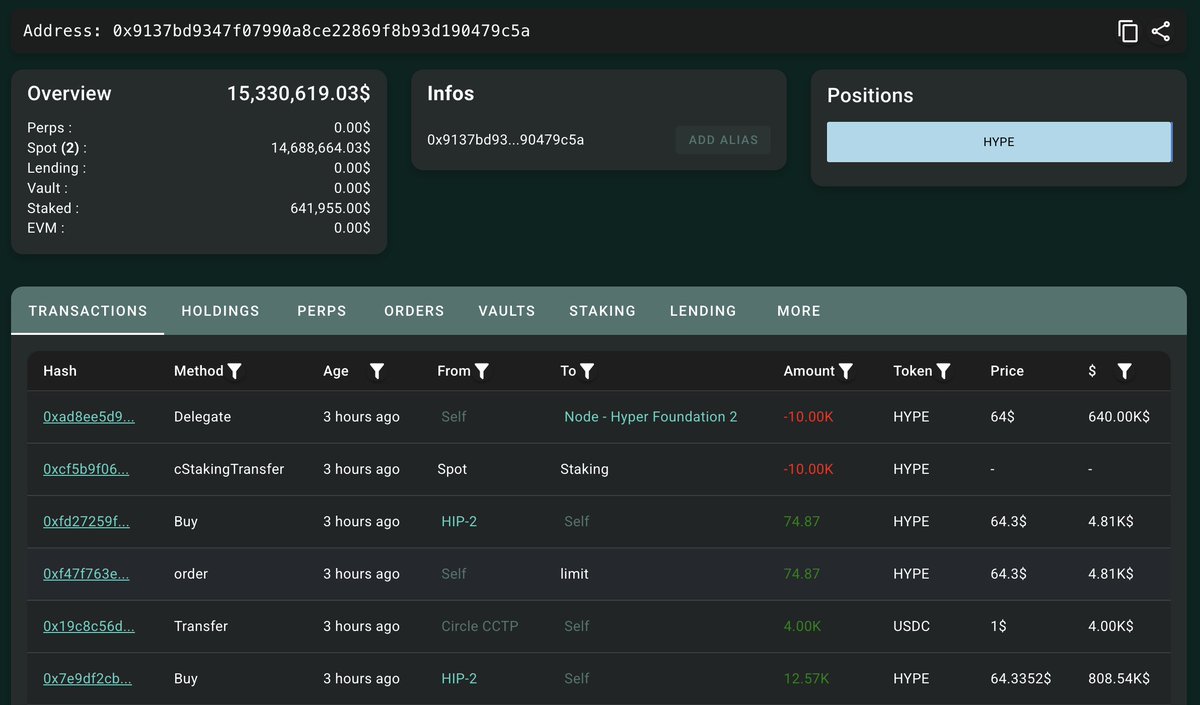Open the Perps tab
The width and height of the screenshot is (1200, 705).
322,311
